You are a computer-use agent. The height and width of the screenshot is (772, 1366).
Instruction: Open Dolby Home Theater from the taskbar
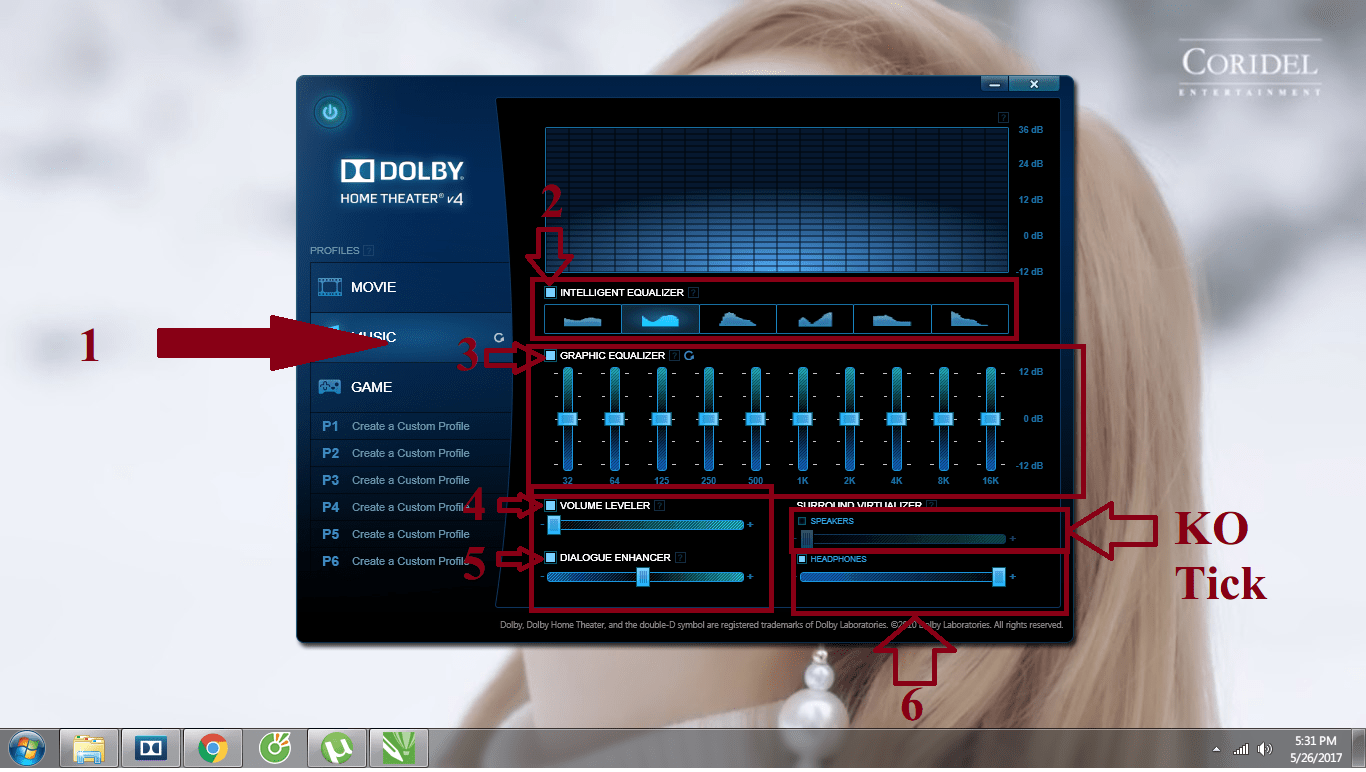pos(151,747)
